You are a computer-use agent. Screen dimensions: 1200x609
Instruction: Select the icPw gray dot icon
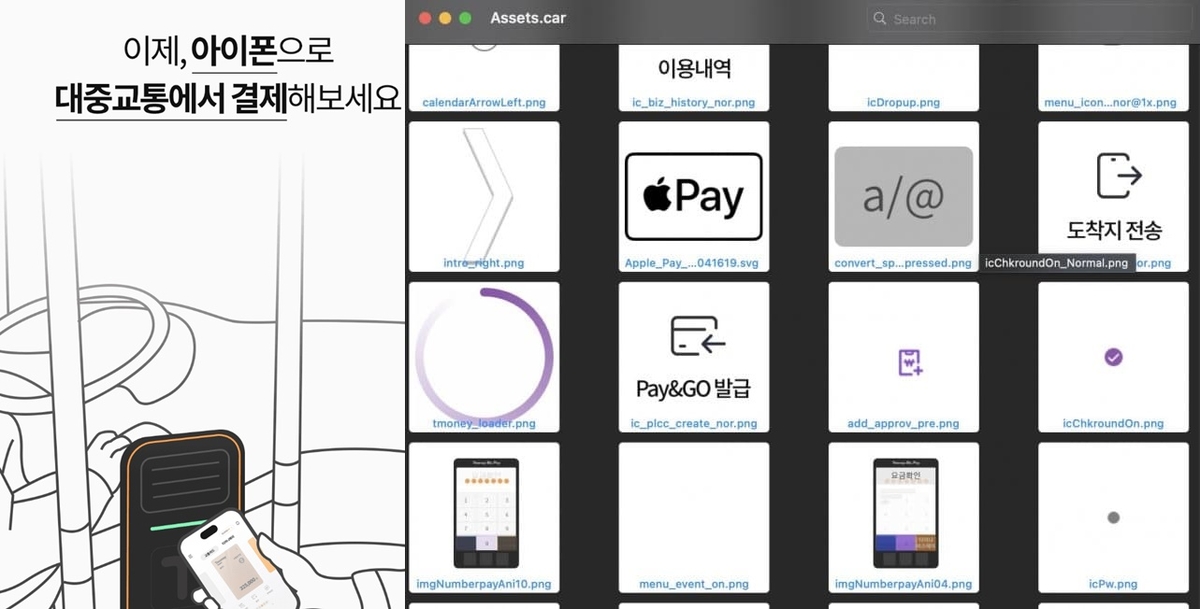(x=1113, y=517)
